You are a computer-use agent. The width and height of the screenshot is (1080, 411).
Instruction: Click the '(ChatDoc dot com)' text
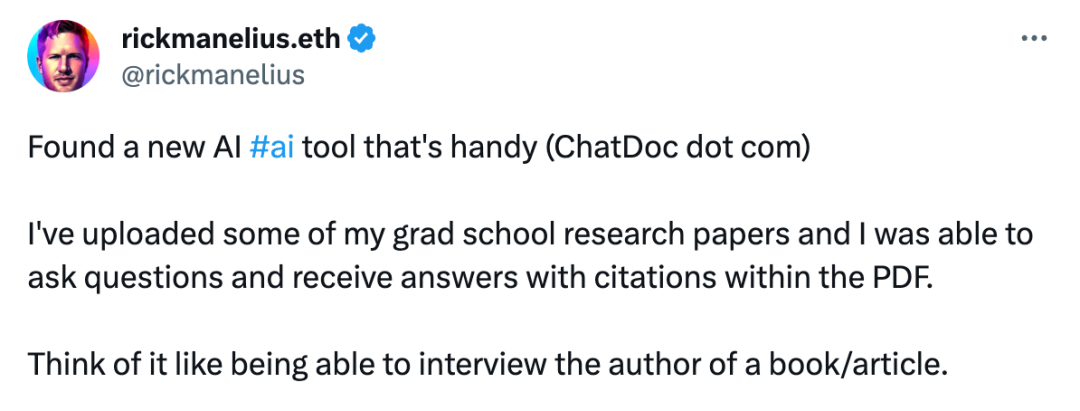point(676,149)
